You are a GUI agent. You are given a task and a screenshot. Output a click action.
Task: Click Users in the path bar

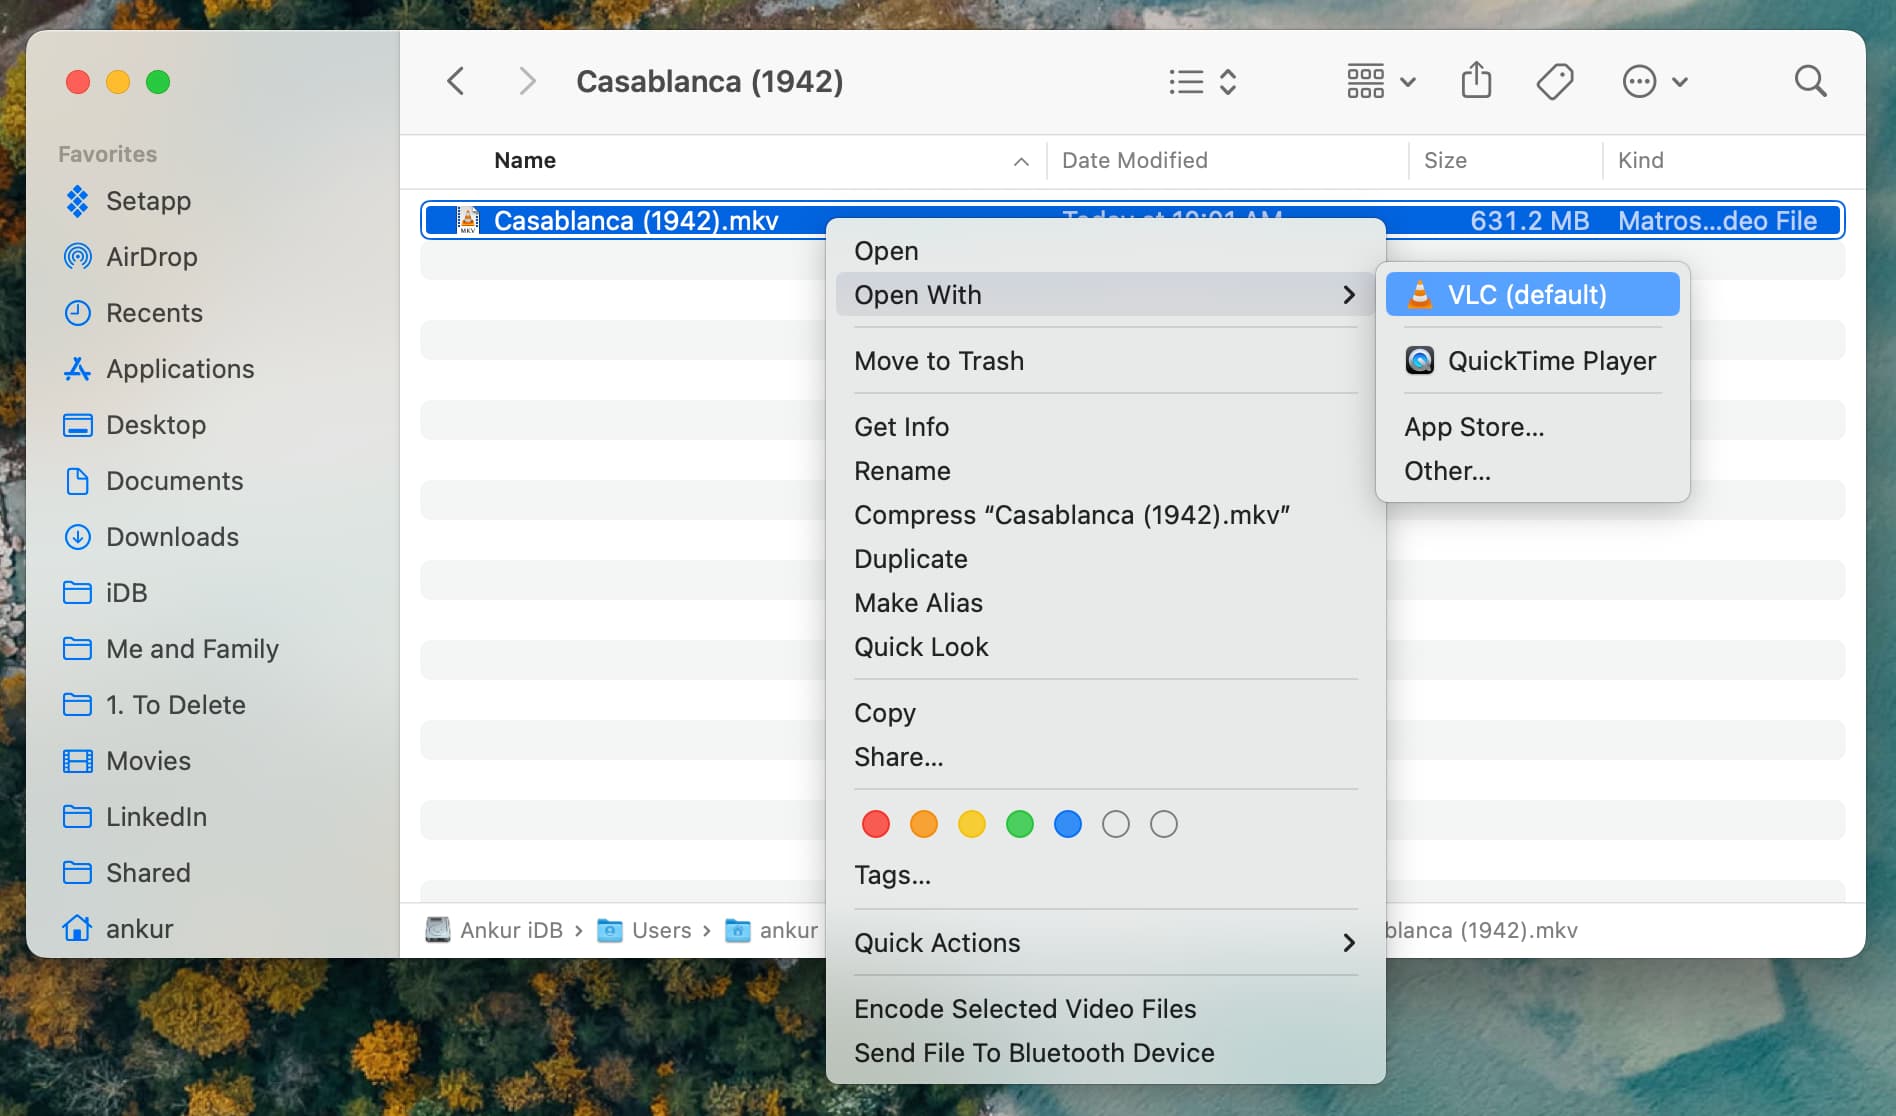(x=644, y=930)
